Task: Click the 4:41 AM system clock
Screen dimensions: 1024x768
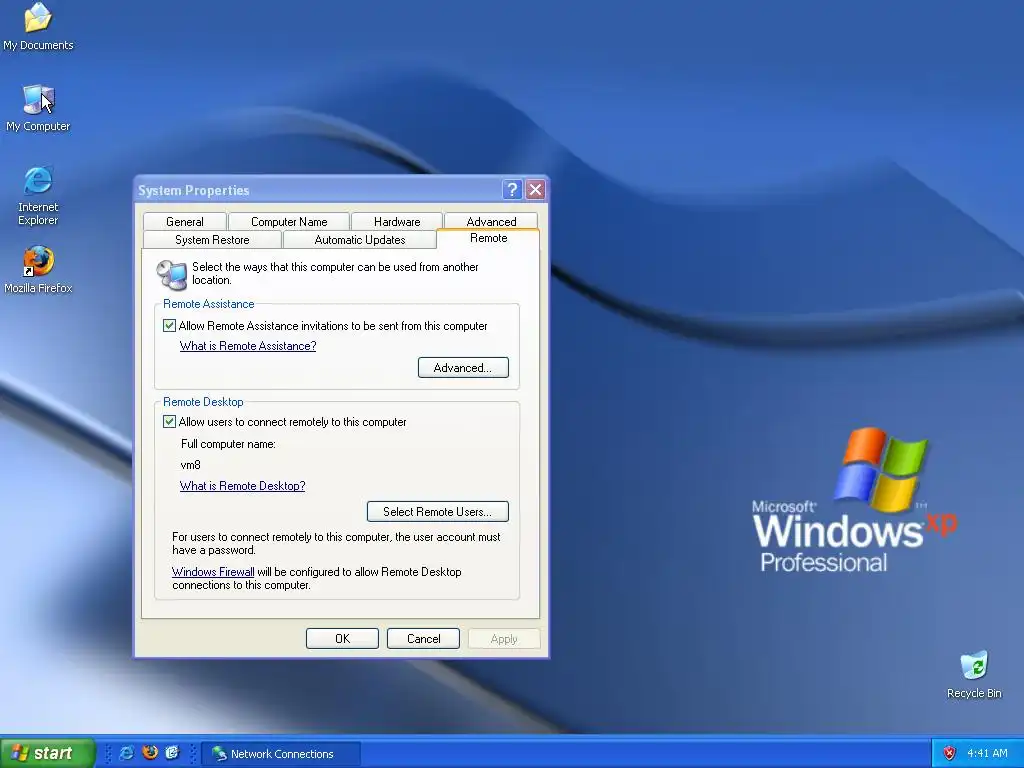Action: pos(987,754)
